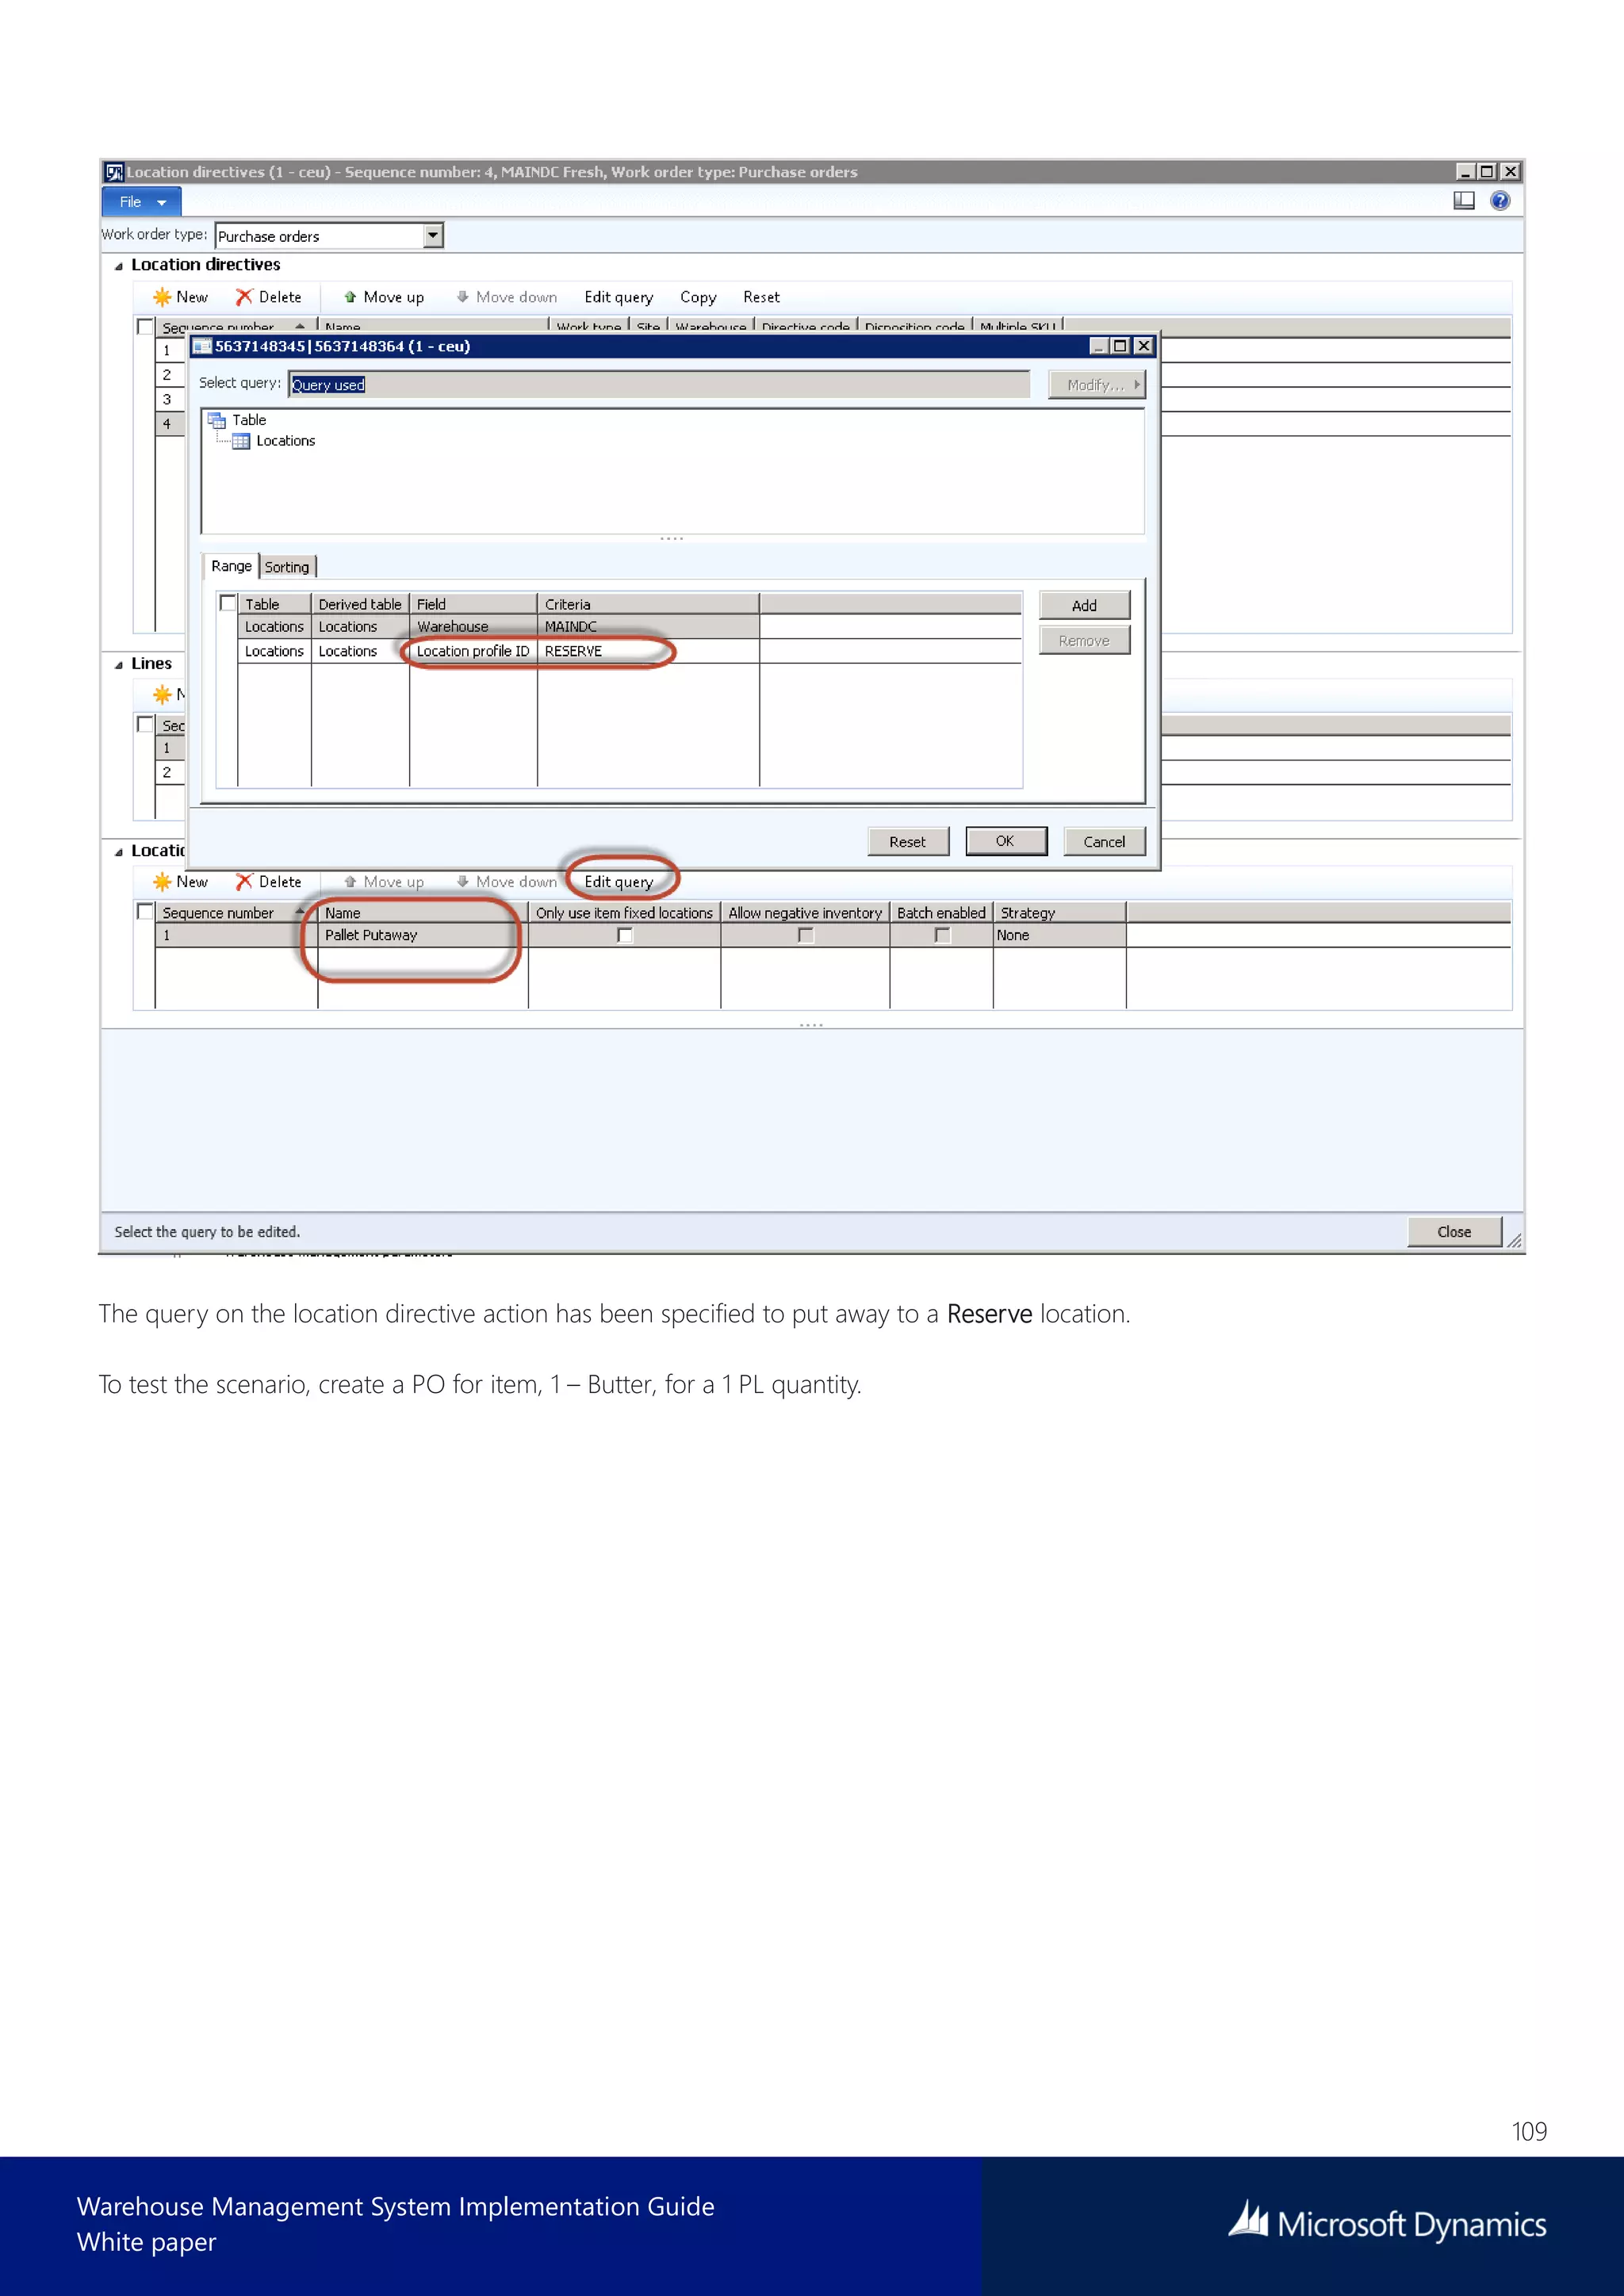Click Edit query in Location directives toolbar
The height and width of the screenshot is (2296, 1624).
coord(619,297)
